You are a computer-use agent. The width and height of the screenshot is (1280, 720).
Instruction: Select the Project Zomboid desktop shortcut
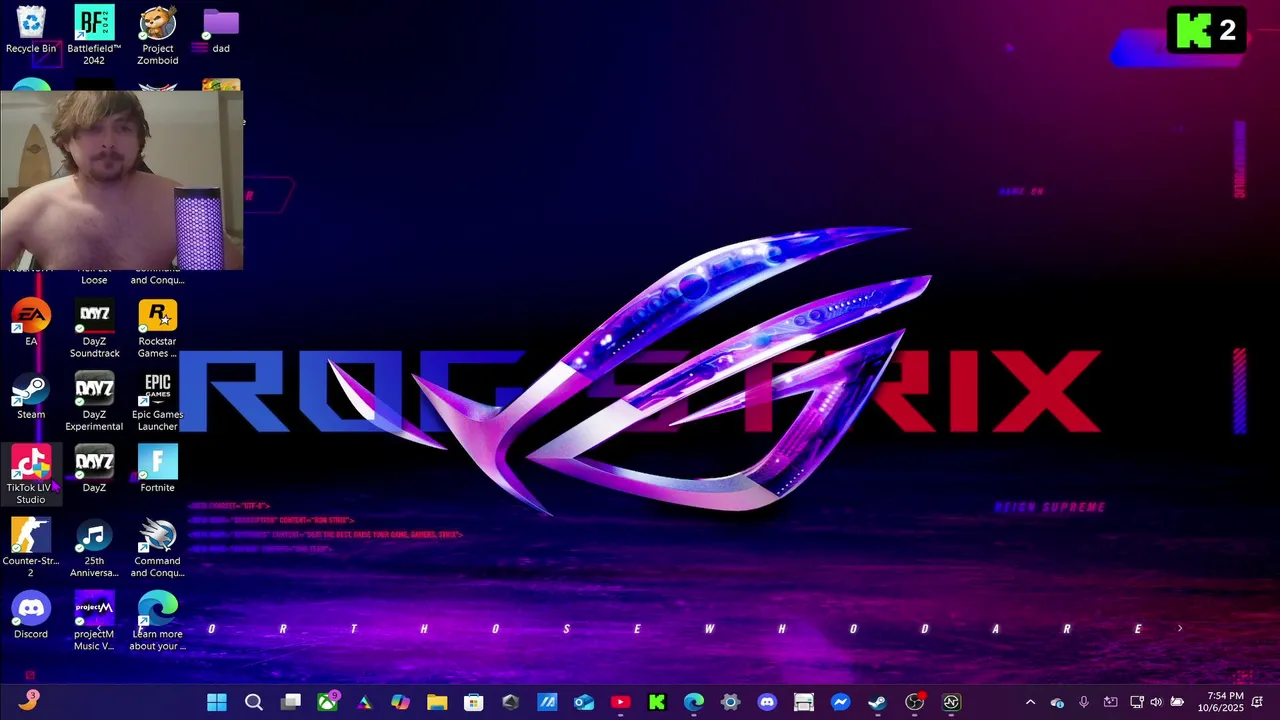(x=157, y=35)
